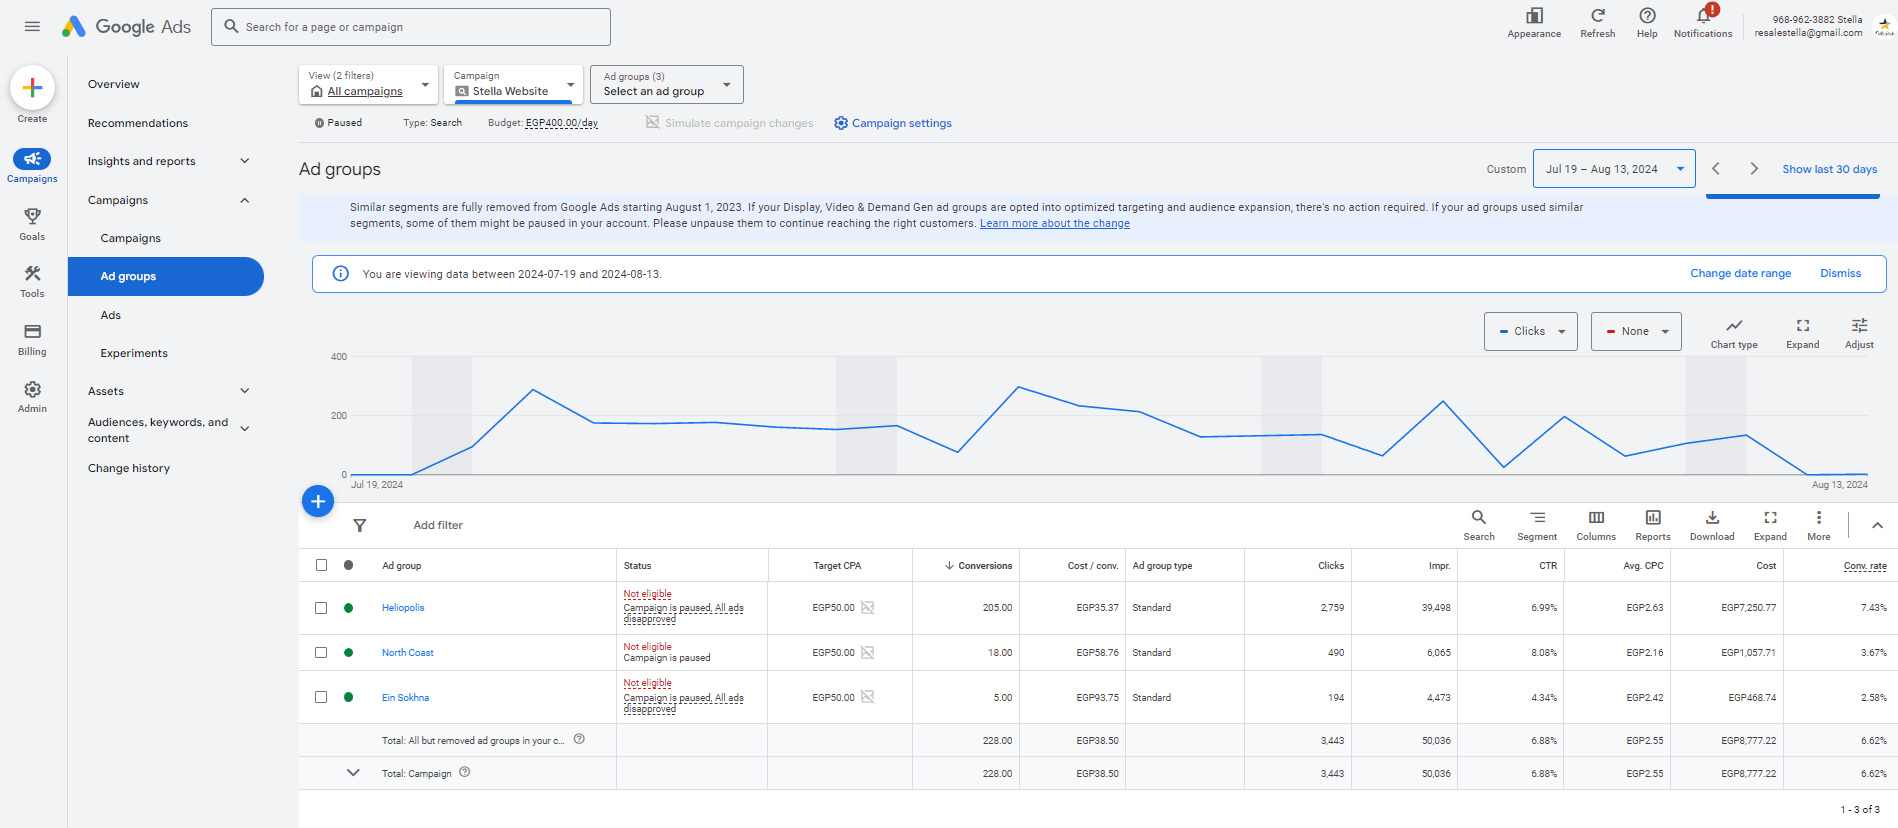This screenshot has width=1898, height=828.
Task: Click the blue plus button to add ad group
Action: (x=318, y=501)
